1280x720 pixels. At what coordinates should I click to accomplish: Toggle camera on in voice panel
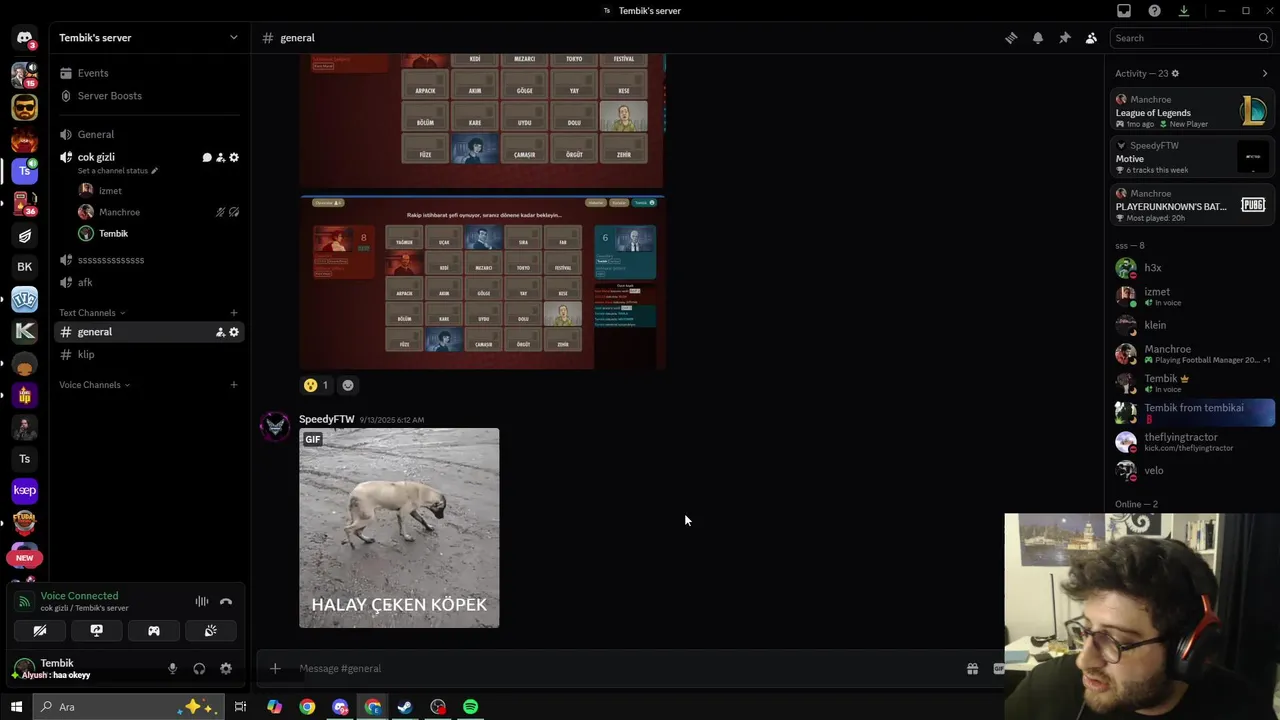pyautogui.click(x=40, y=631)
